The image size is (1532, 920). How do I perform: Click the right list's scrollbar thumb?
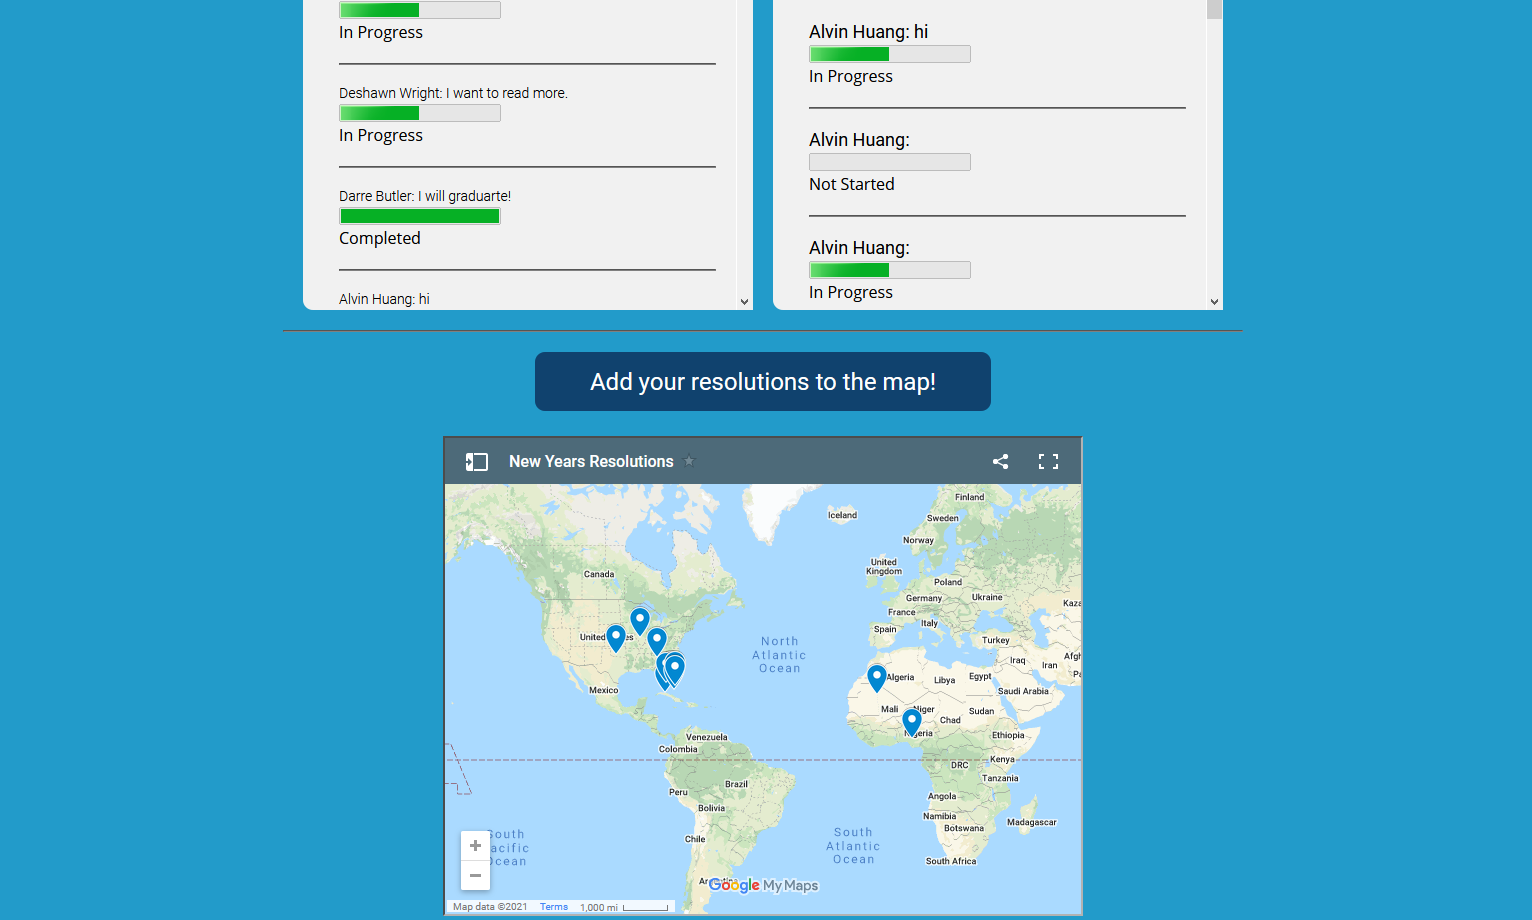click(1214, 9)
